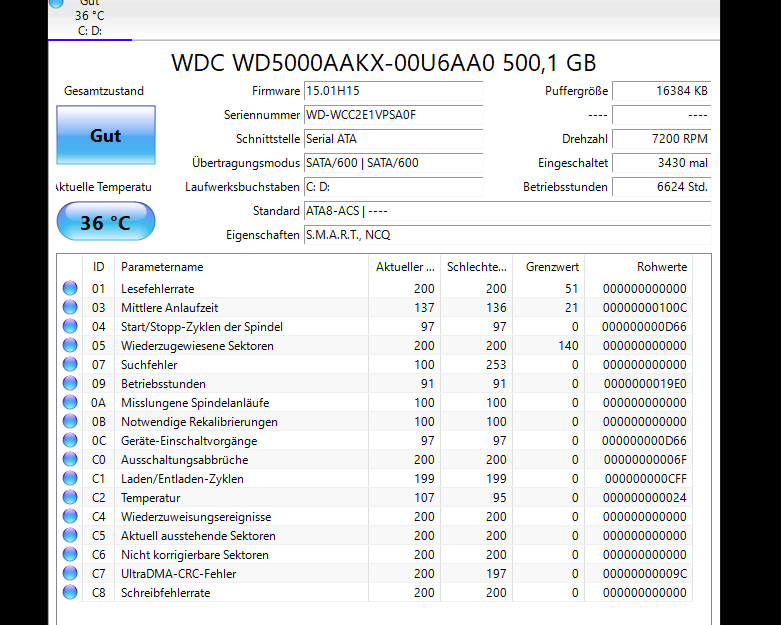Click raw value 0000000019E0

tap(645, 384)
